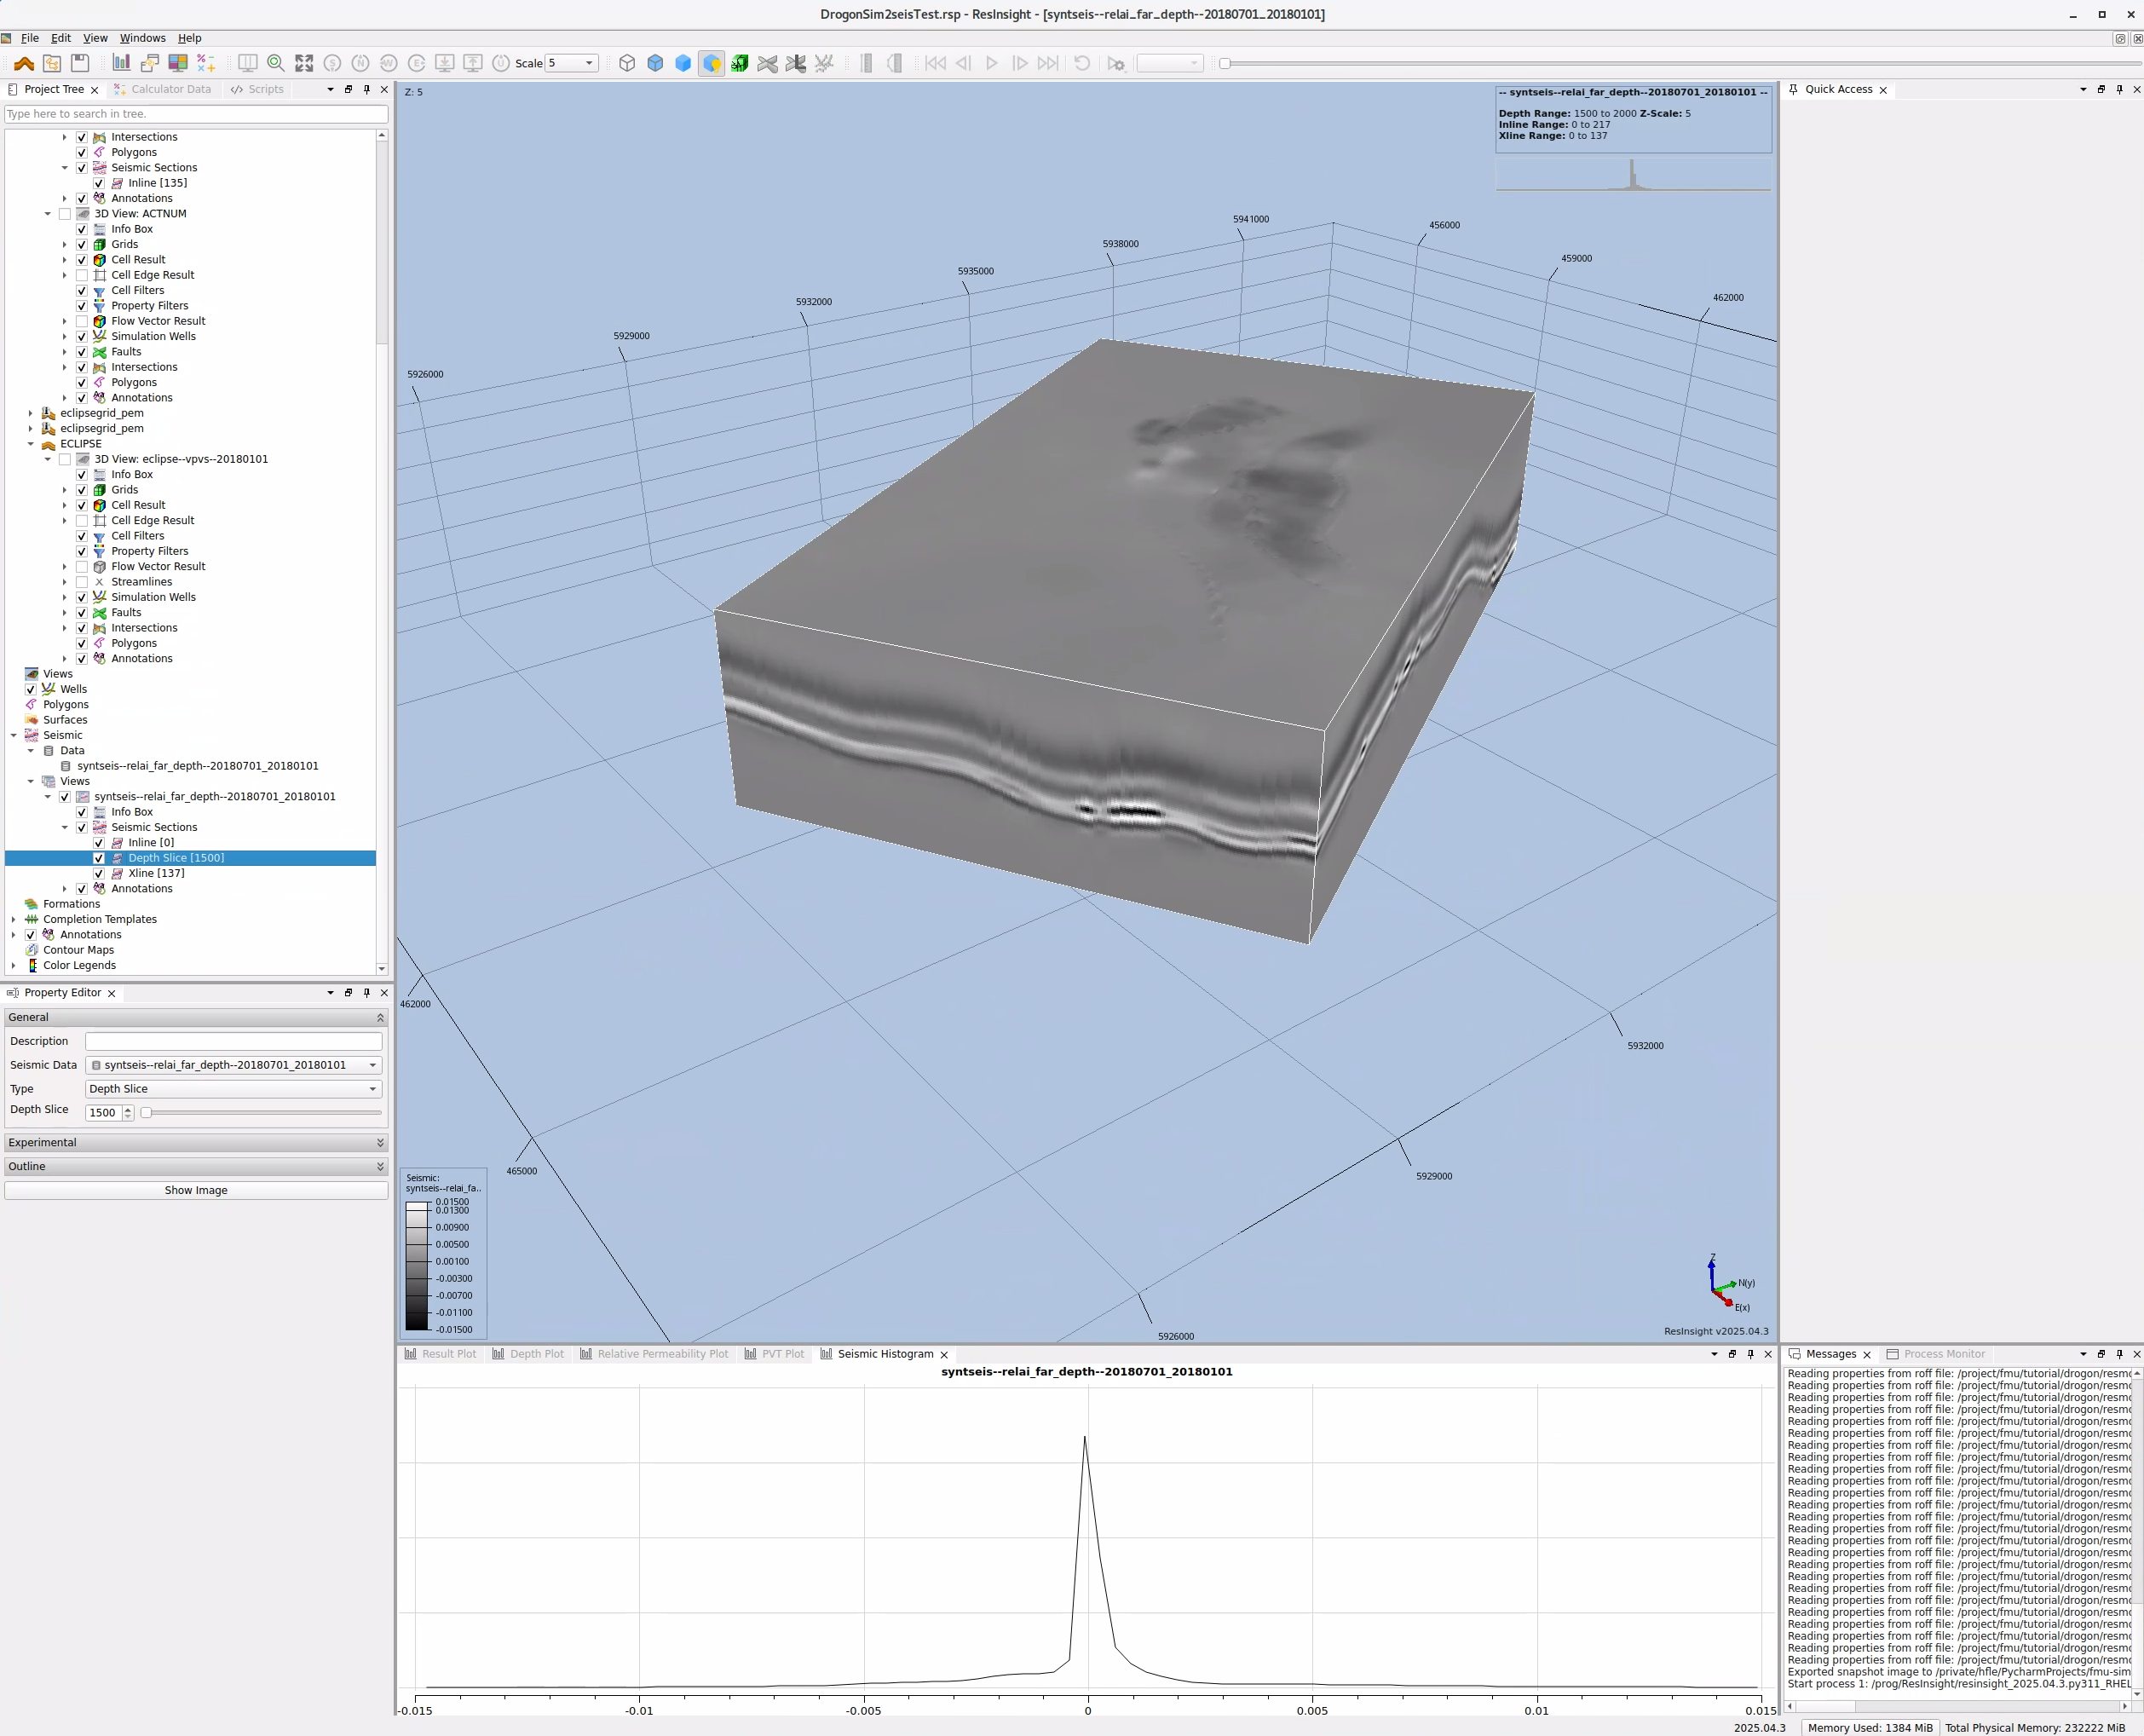
Task: Click the play forward animation icon
Action: (x=991, y=63)
